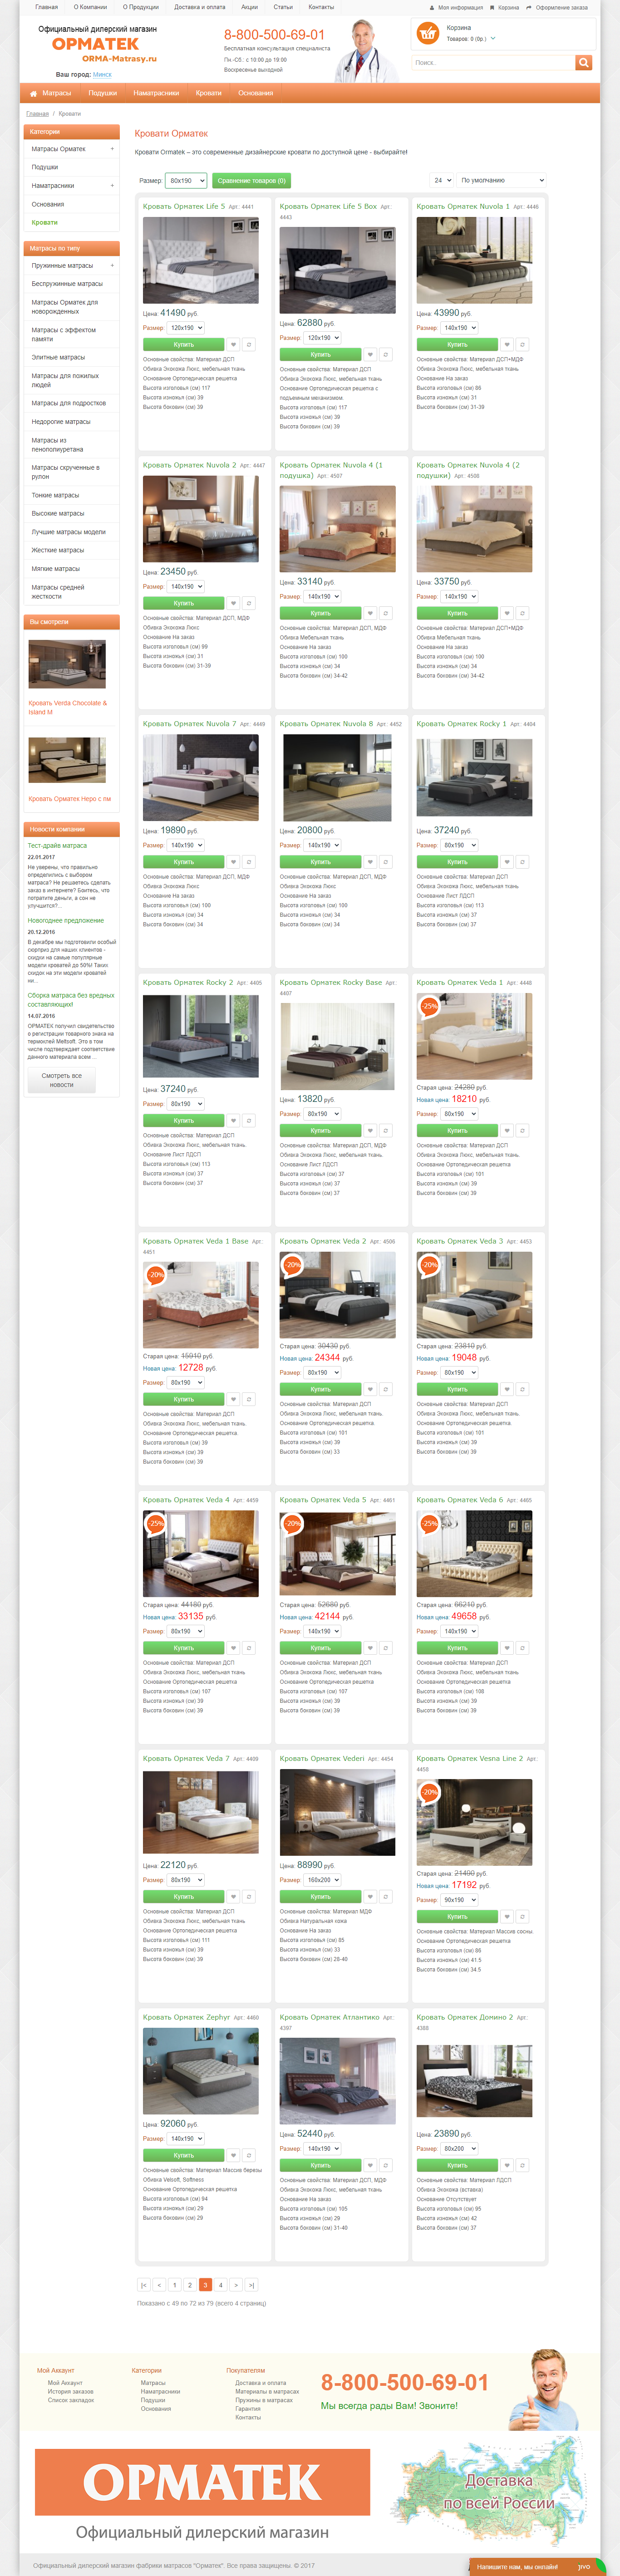Open Доставка и оплата top menu item
The height and width of the screenshot is (2576, 620).
click(x=200, y=7)
